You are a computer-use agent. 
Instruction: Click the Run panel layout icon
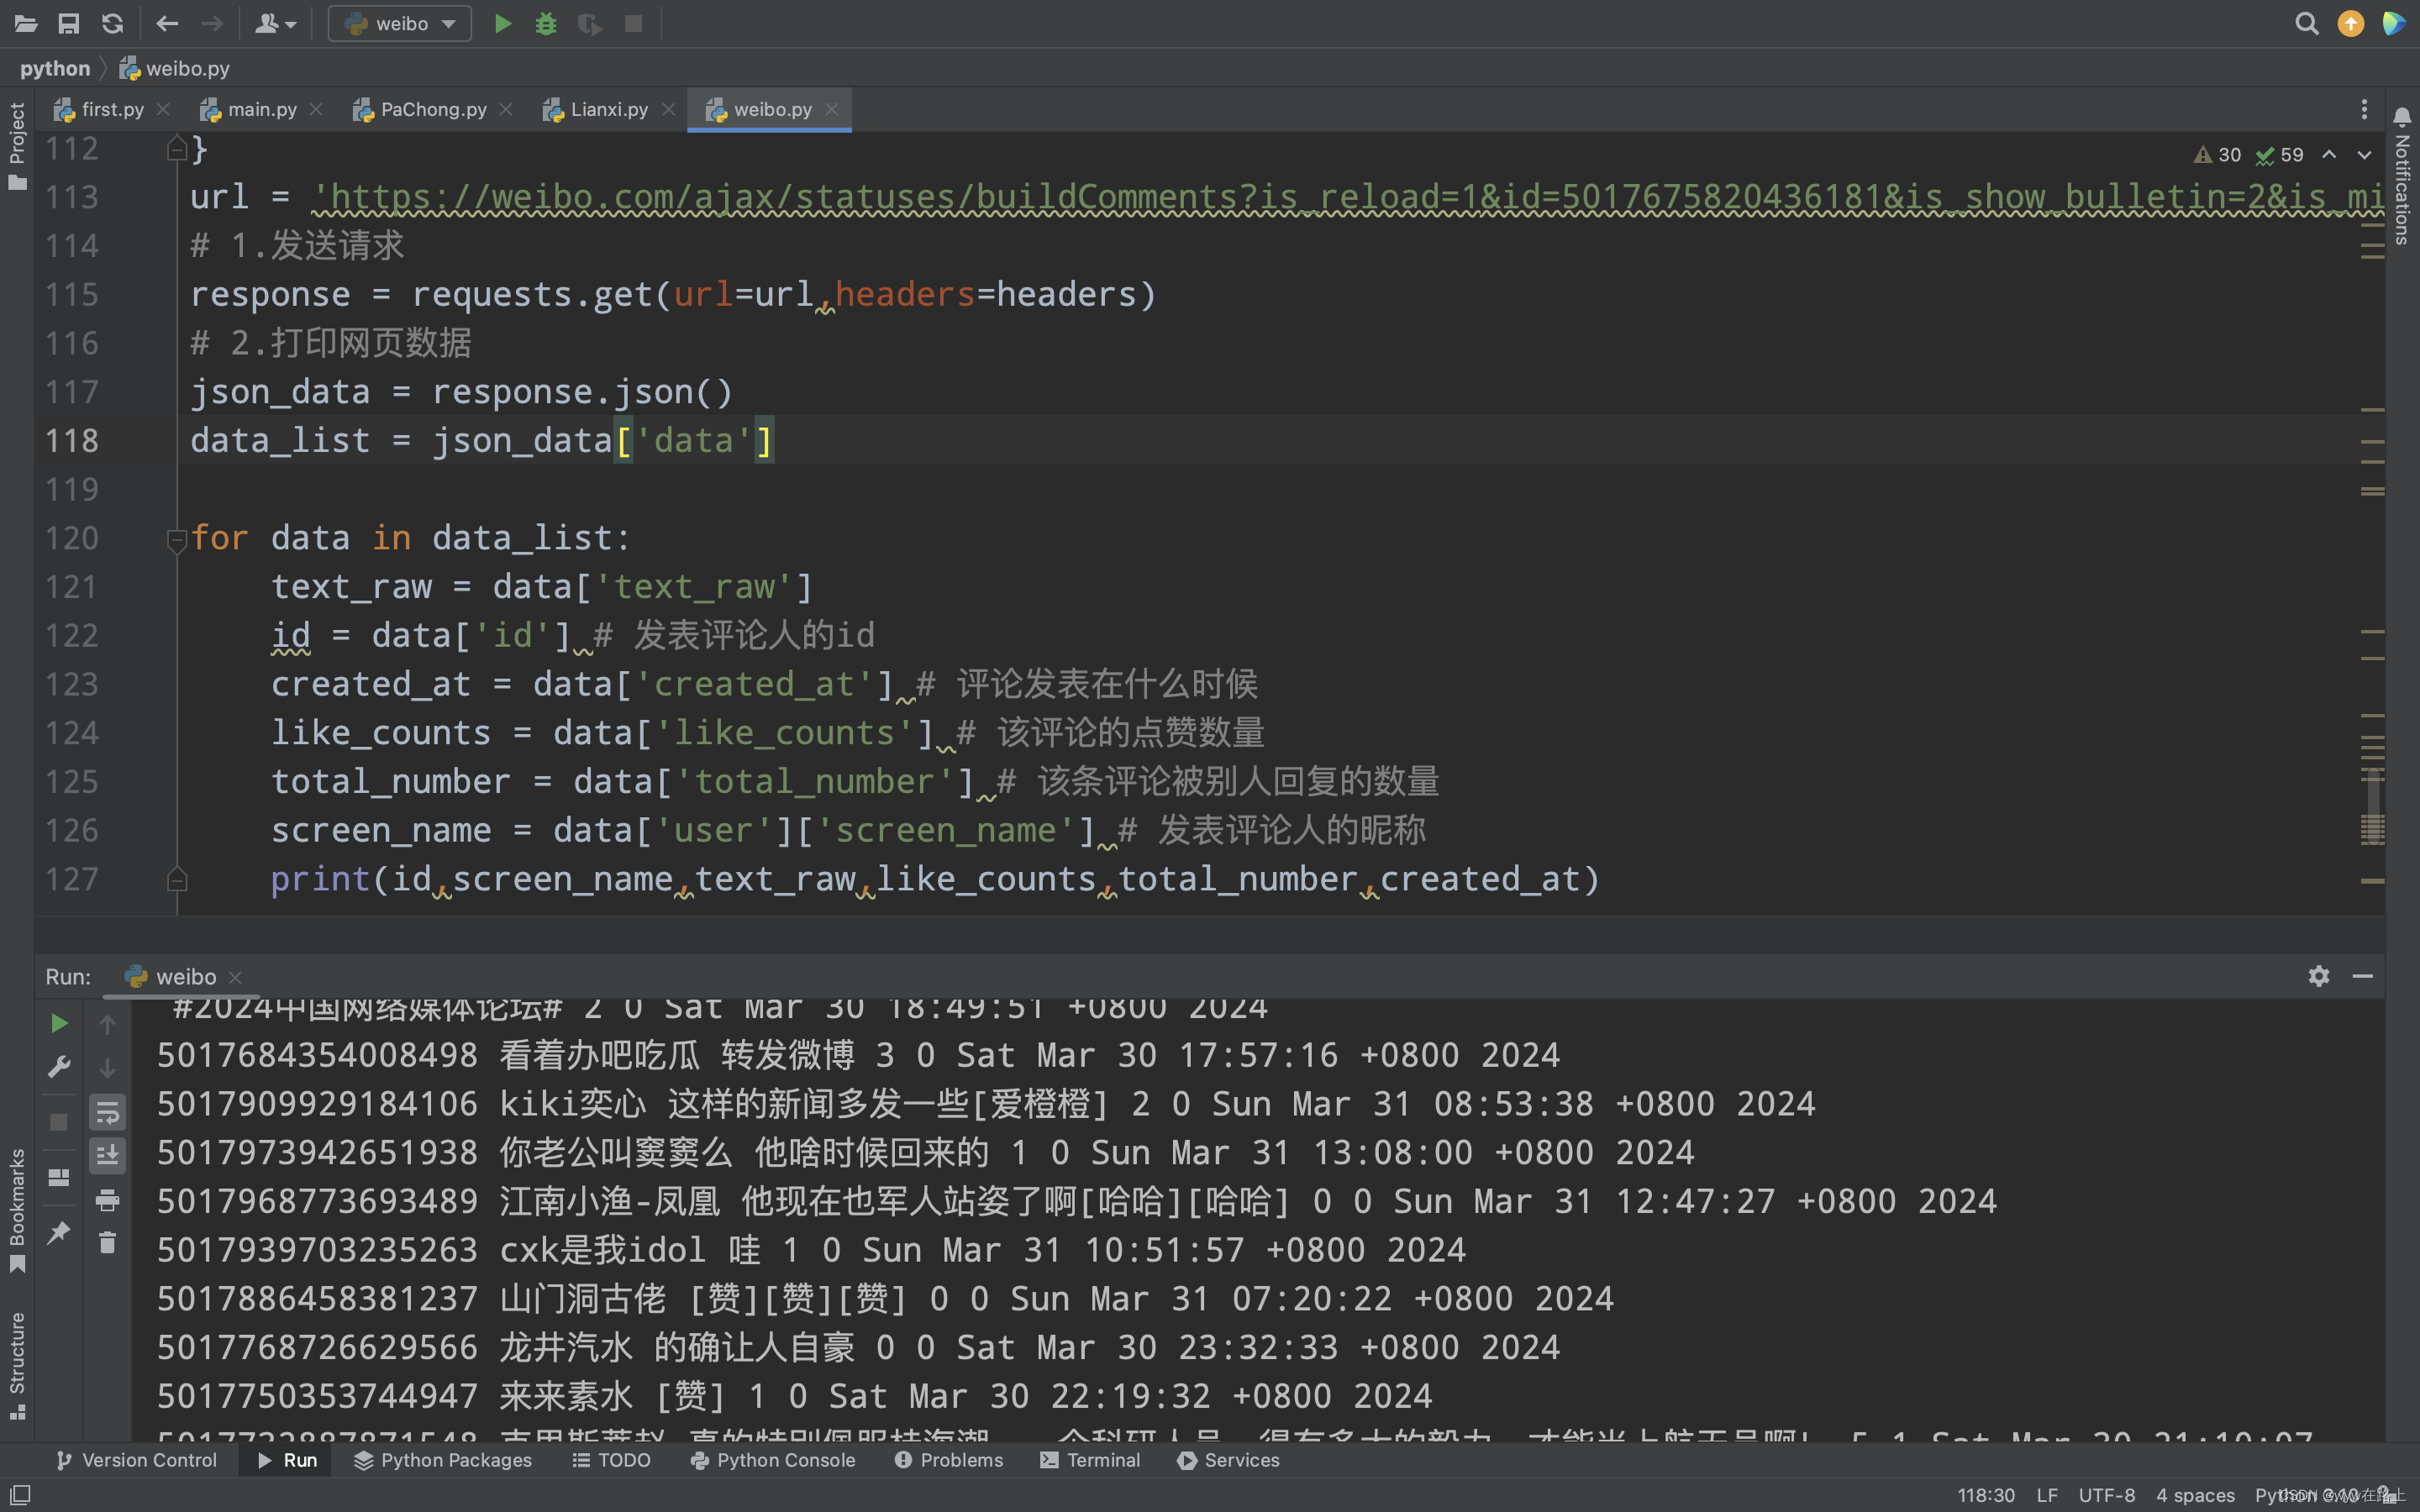[59, 1177]
